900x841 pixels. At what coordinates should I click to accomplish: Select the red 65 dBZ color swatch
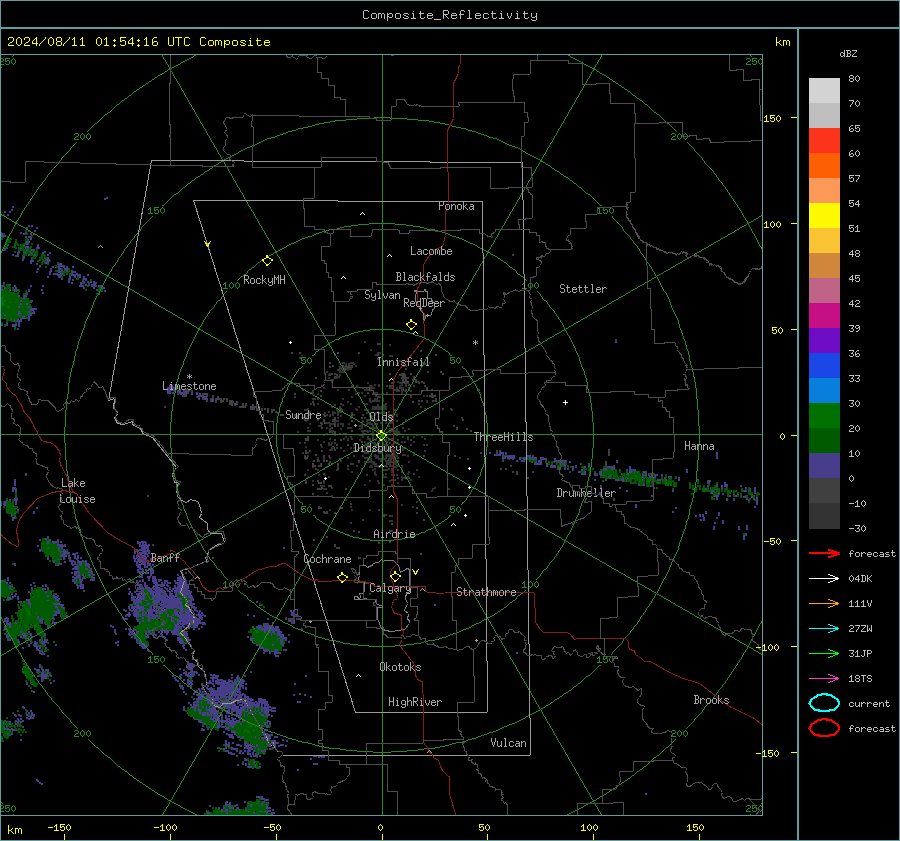coord(824,140)
